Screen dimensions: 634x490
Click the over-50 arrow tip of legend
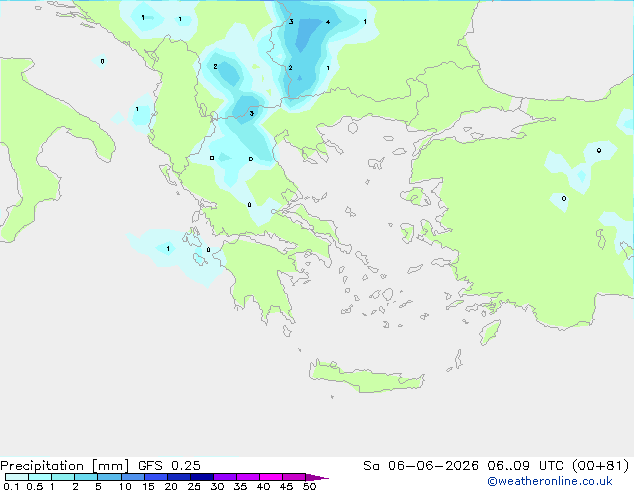tap(317, 477)
